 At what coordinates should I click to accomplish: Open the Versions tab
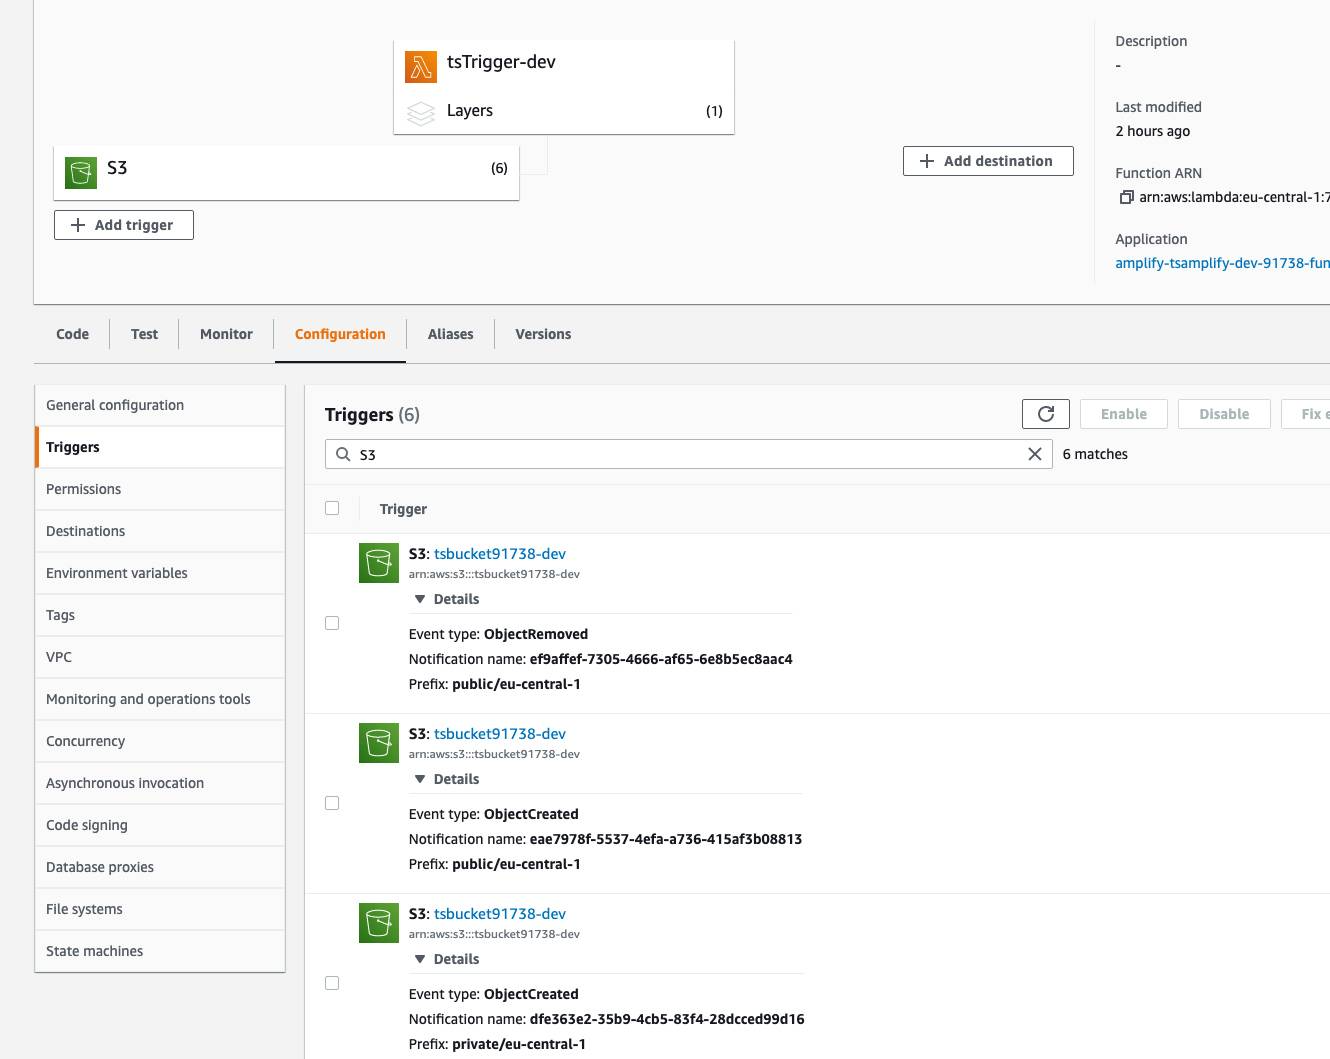click(543, 334)
